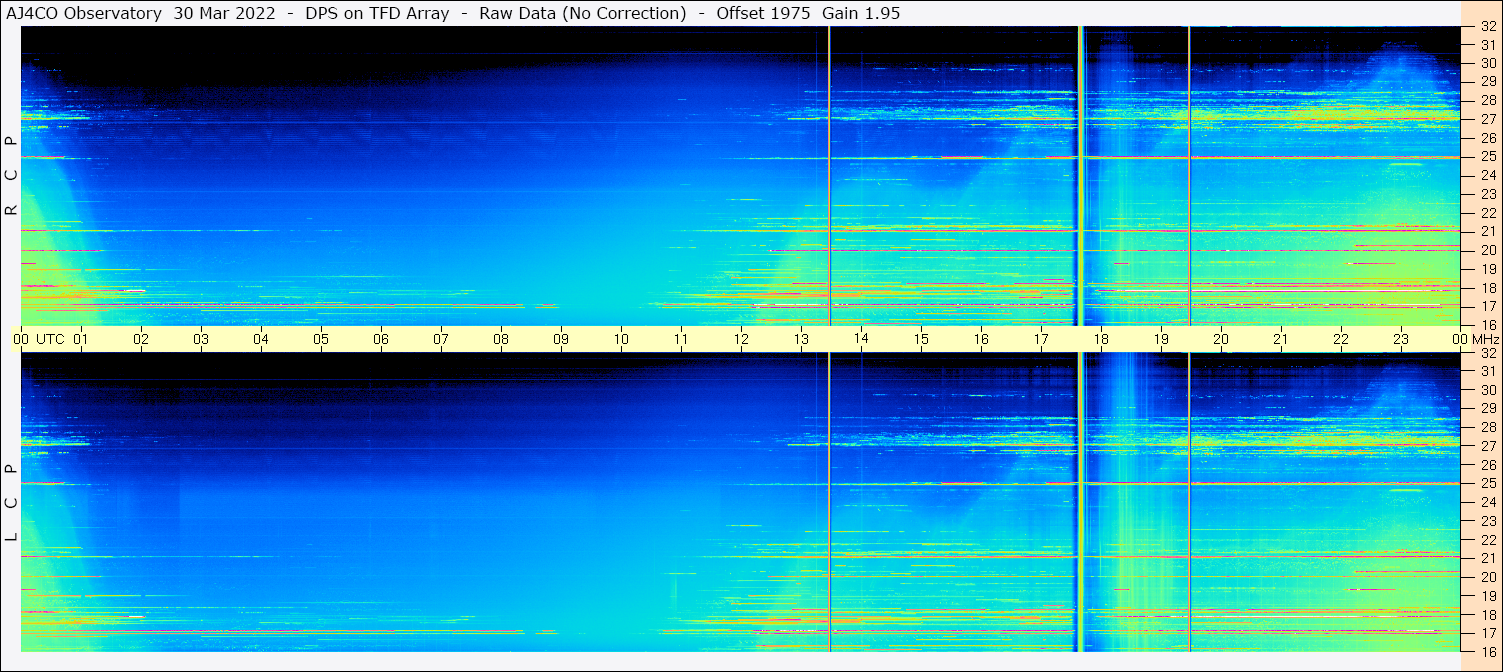Select the 20 MHz tick on the RCP scale
This screenshot has height=672, width=1503.
point(1487,250)
